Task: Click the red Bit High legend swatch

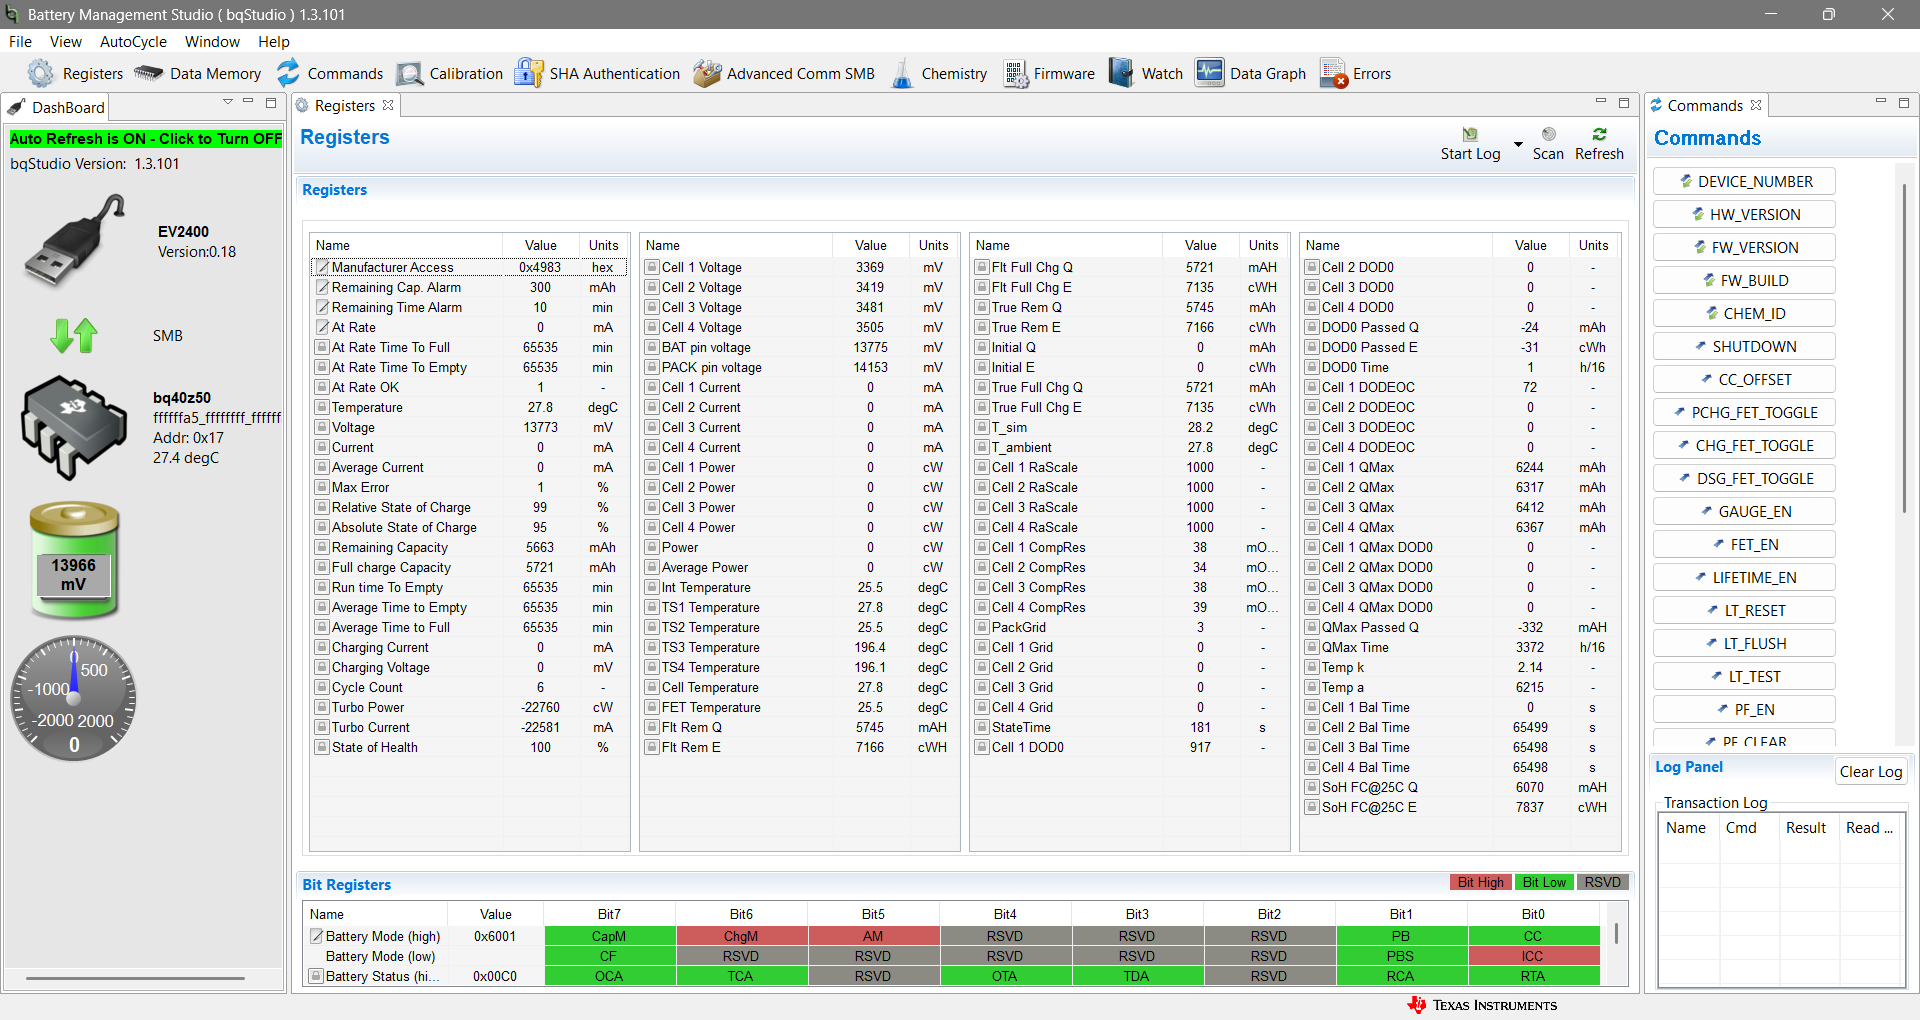Action: [1480, 882]
